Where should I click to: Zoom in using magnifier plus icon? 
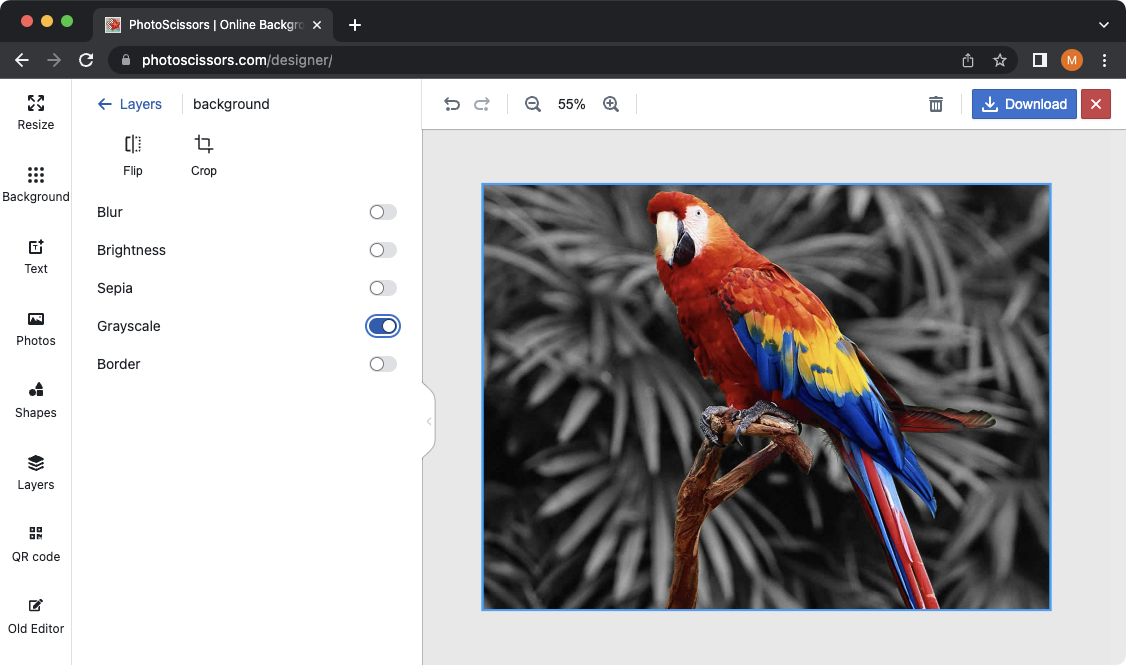coord(611,104)
